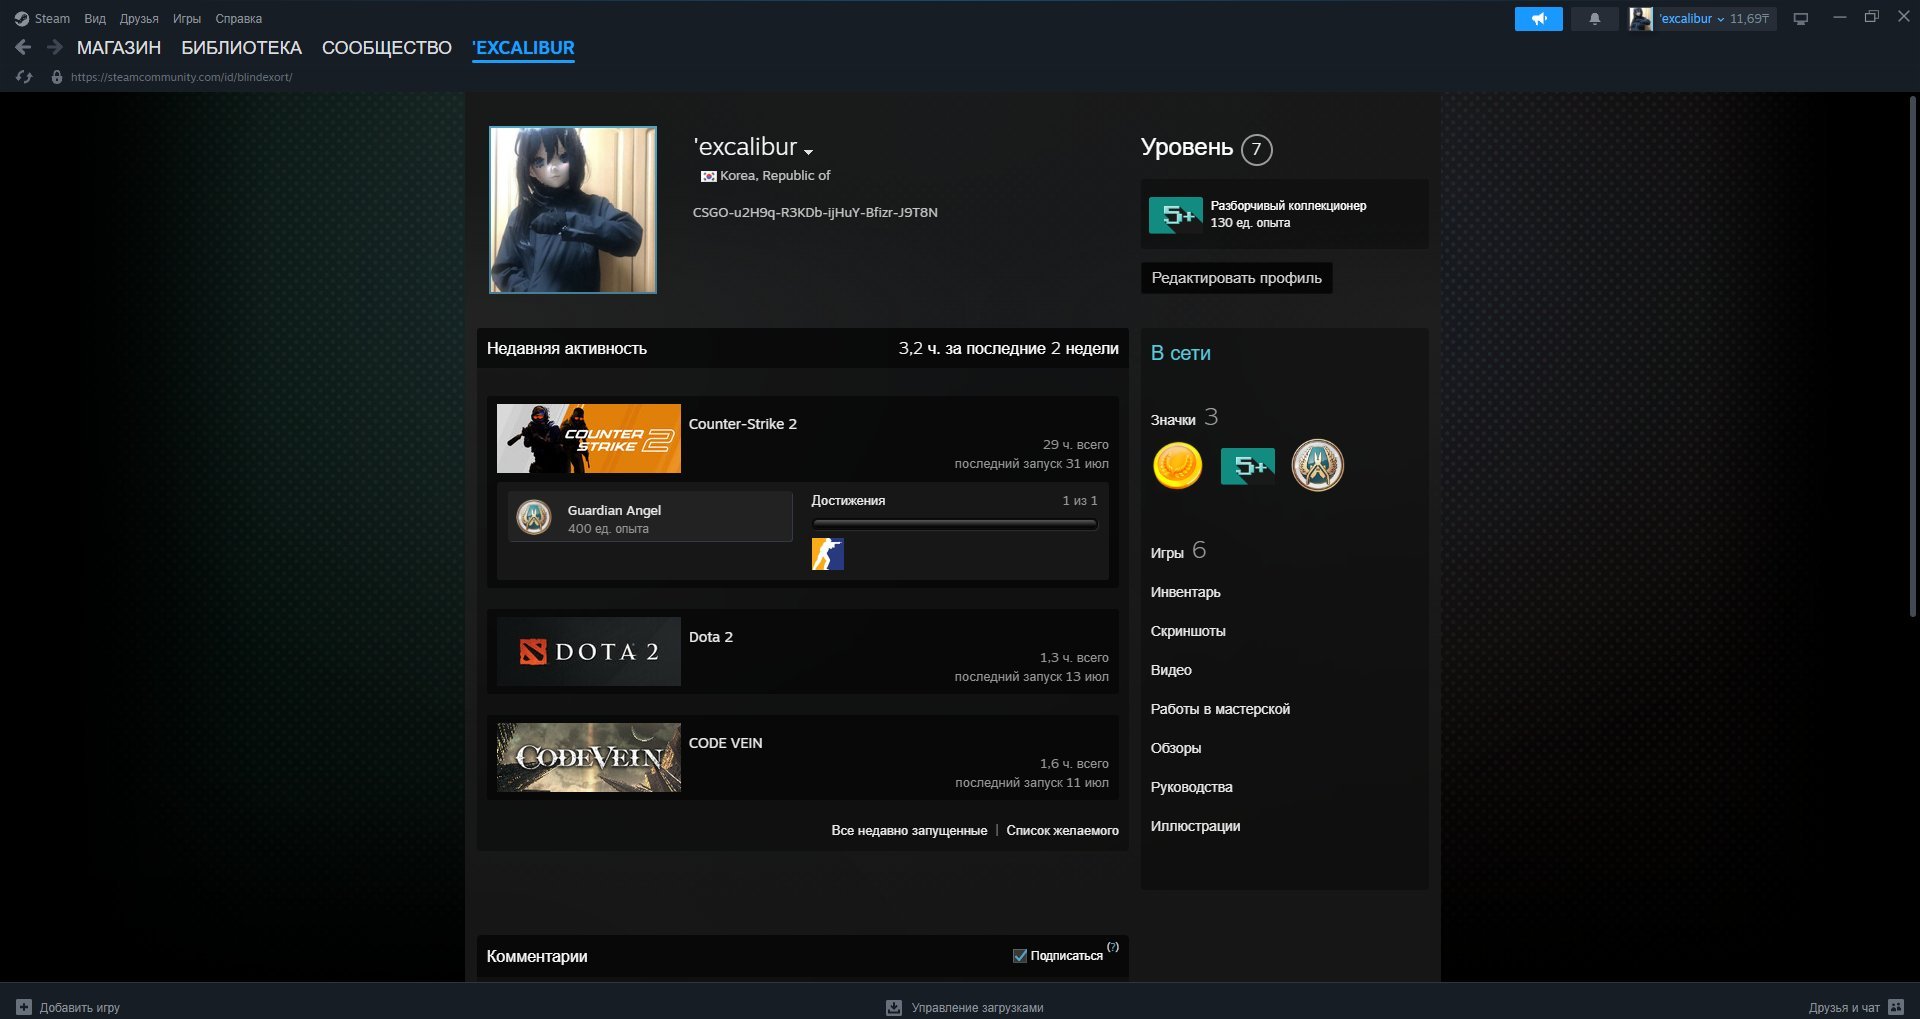Click the Достижения achievements progress bar
Screen dimensions: 1920x1019
pos(954,524)
